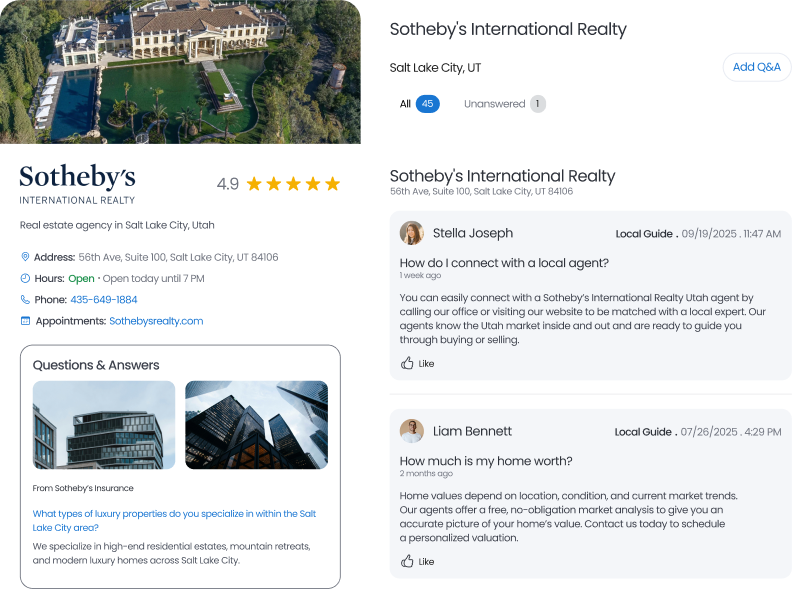Click the 'How much is my home worth?' question

486,461
